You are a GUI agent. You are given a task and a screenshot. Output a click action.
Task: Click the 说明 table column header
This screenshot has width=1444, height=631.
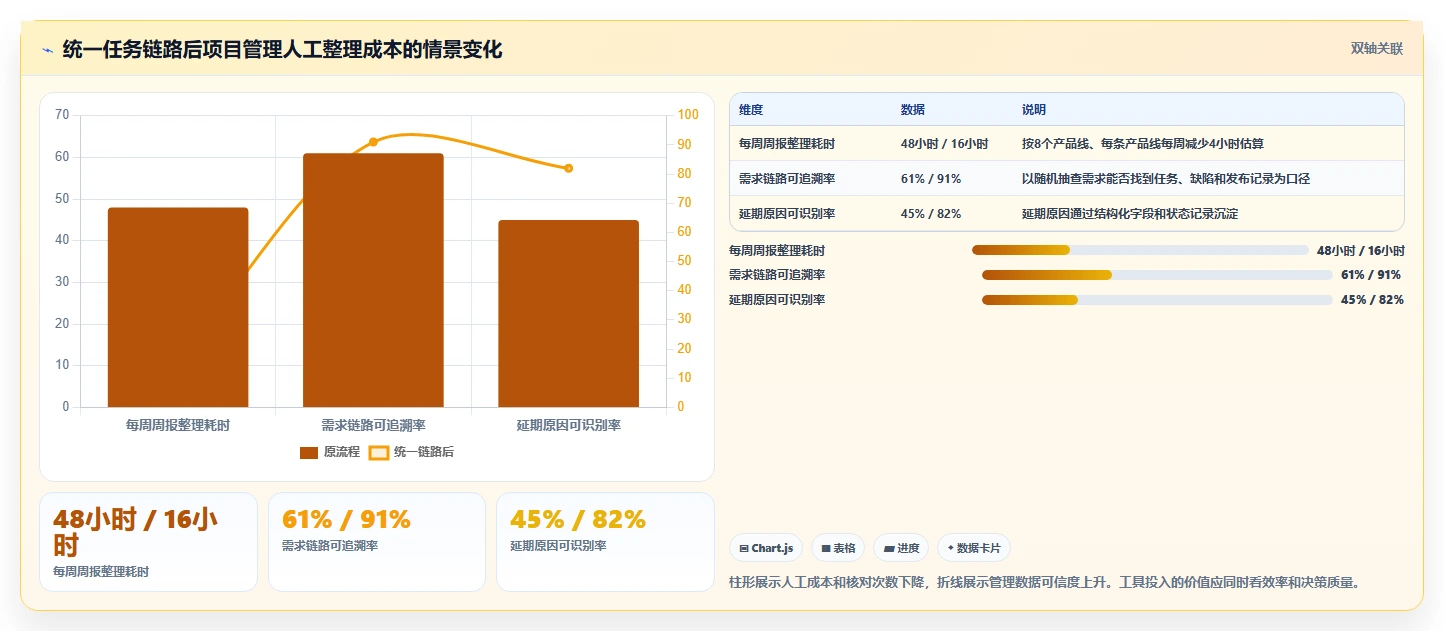coord(1034,110)
